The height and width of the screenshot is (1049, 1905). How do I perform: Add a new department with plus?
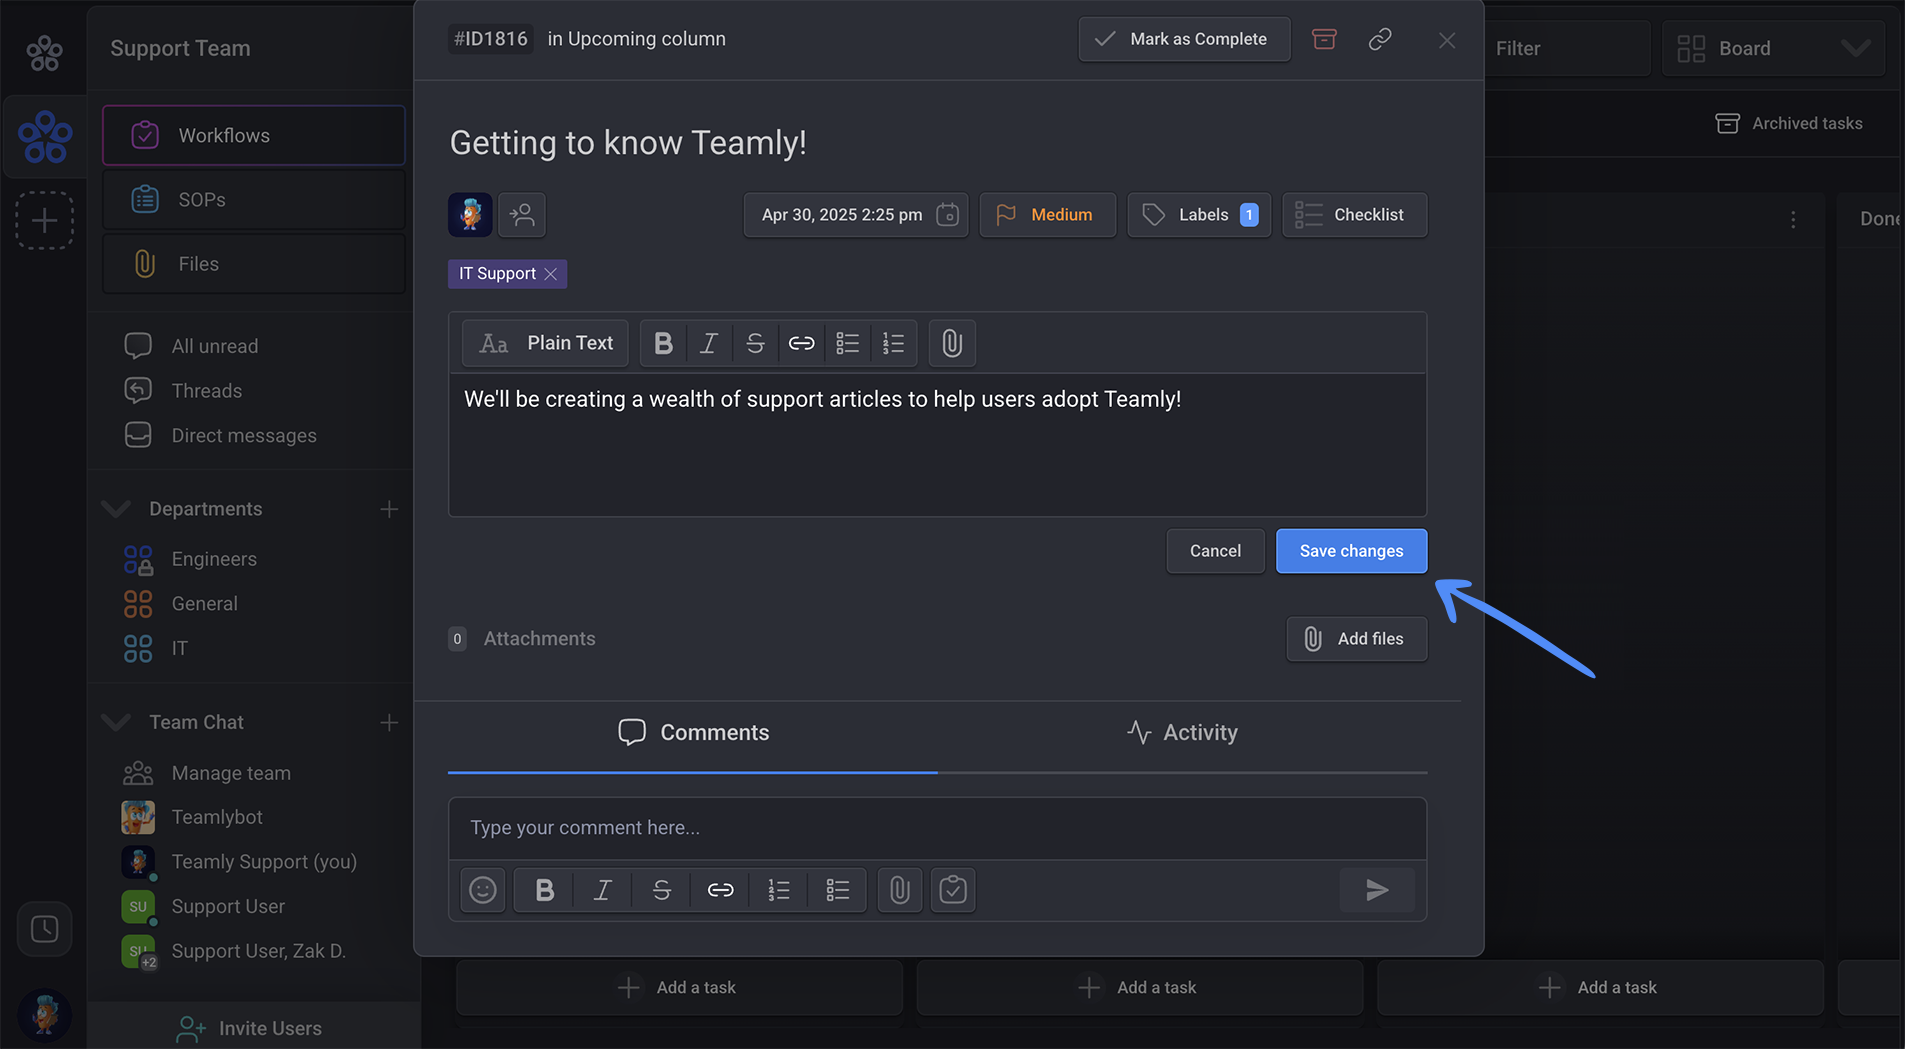[389, 509]
